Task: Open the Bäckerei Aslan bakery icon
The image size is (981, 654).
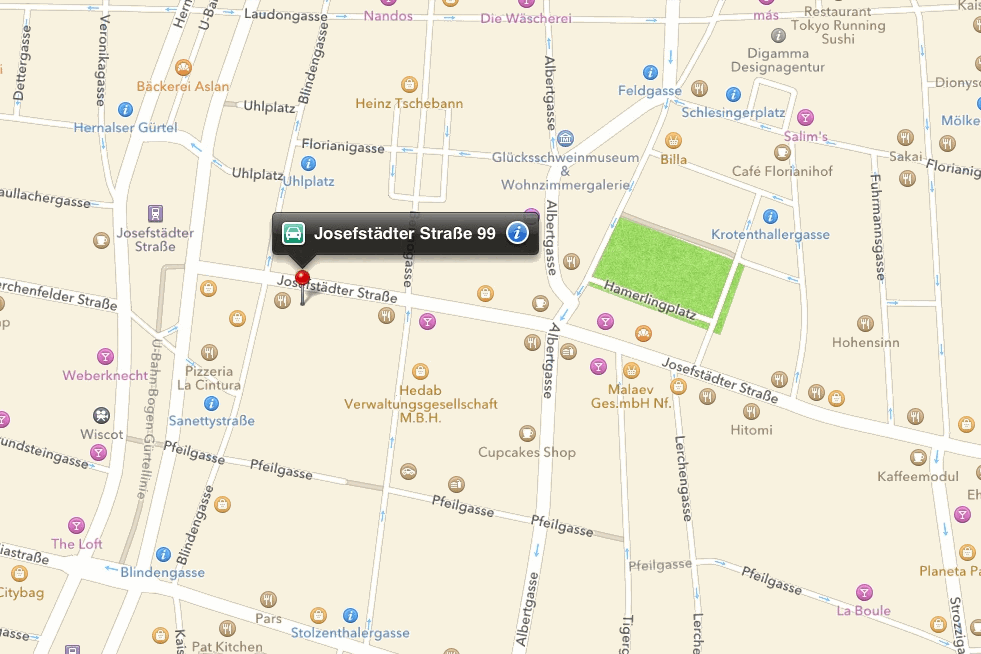Action: (183, 67)
